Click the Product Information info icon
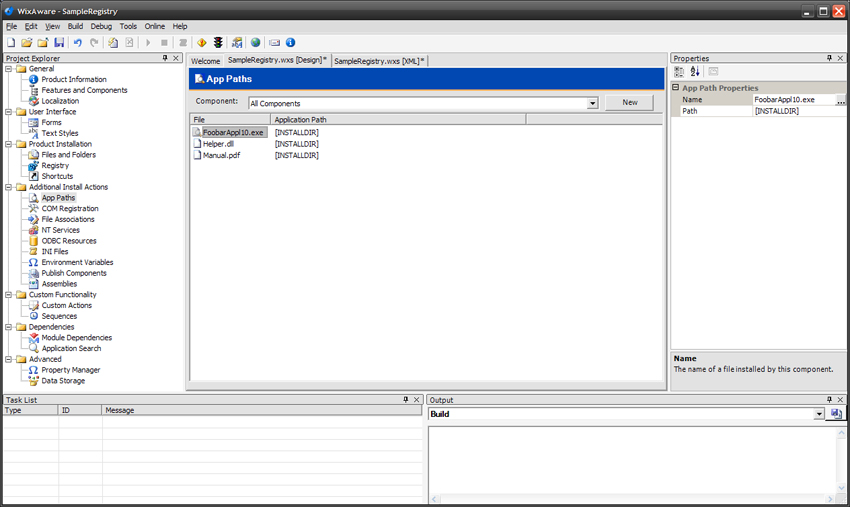Viewport: 850px width, 507px height. (x=34, y=79)
